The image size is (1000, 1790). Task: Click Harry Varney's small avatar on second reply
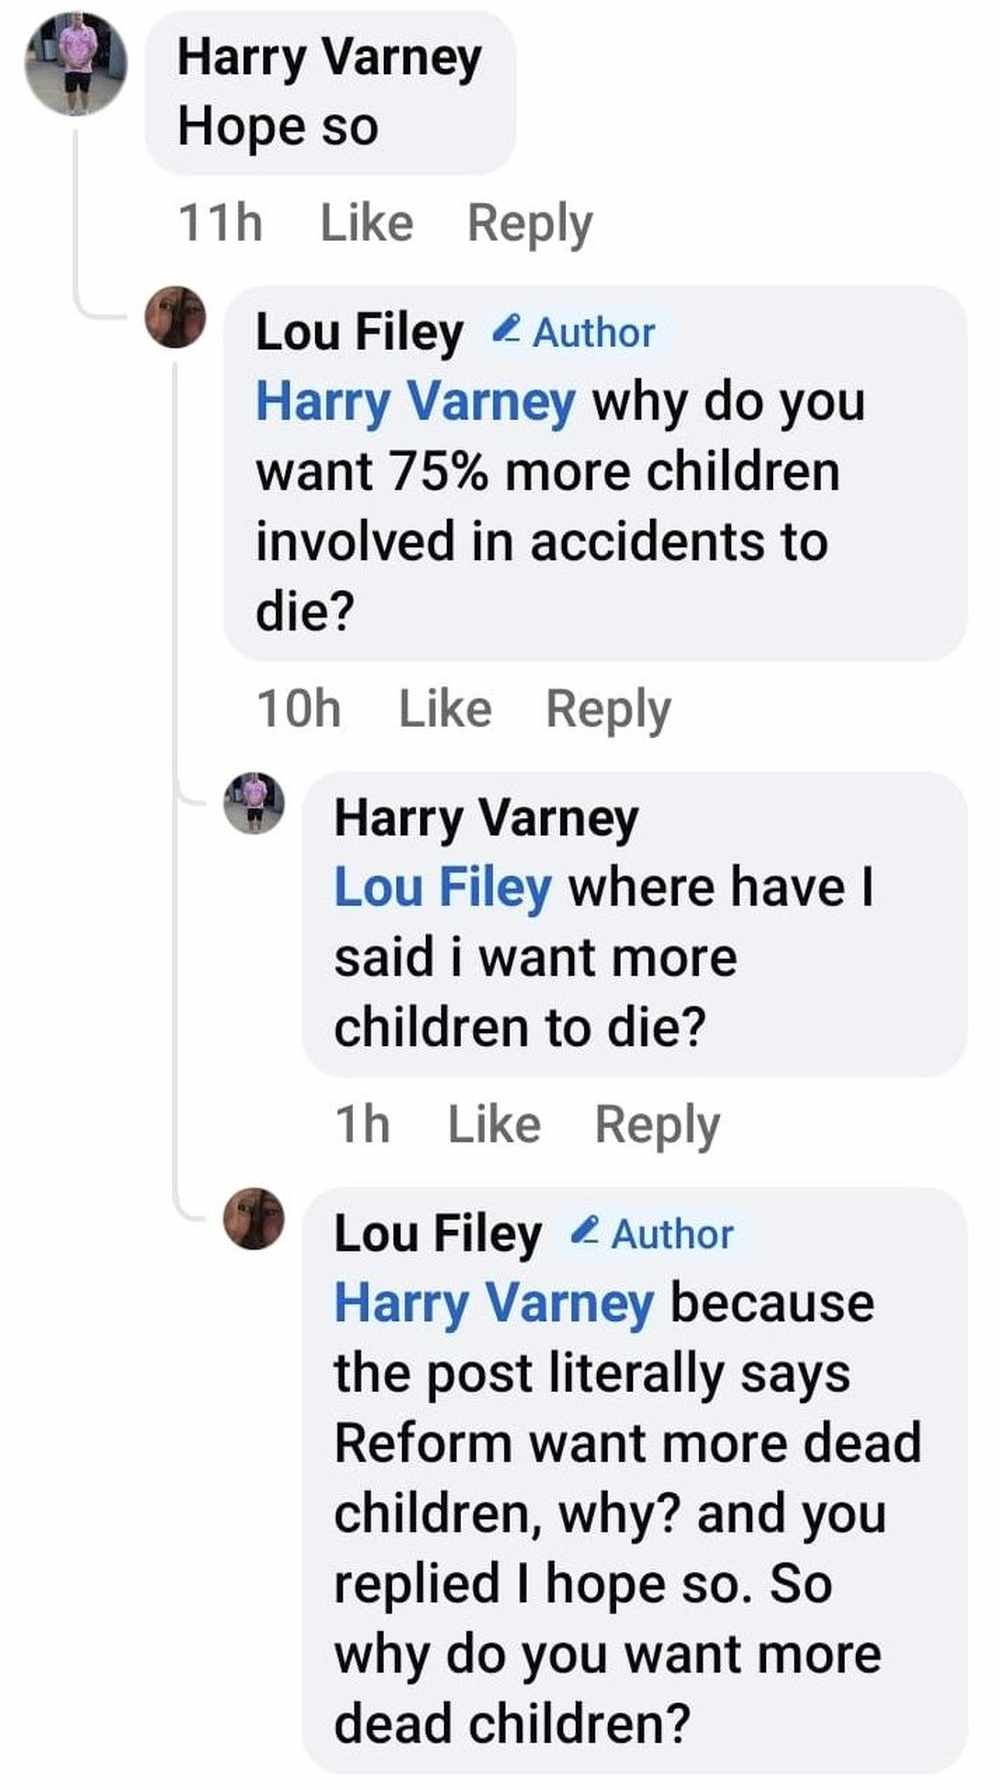[x=254, y=803]
